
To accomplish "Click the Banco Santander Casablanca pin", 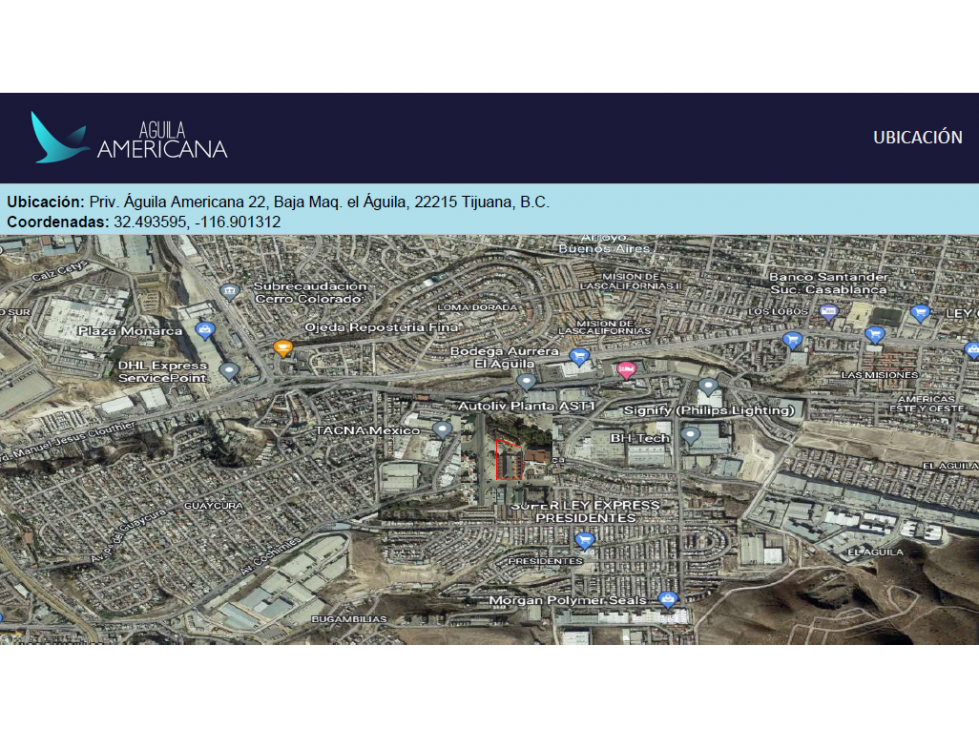I will click(x=829, y=313).
